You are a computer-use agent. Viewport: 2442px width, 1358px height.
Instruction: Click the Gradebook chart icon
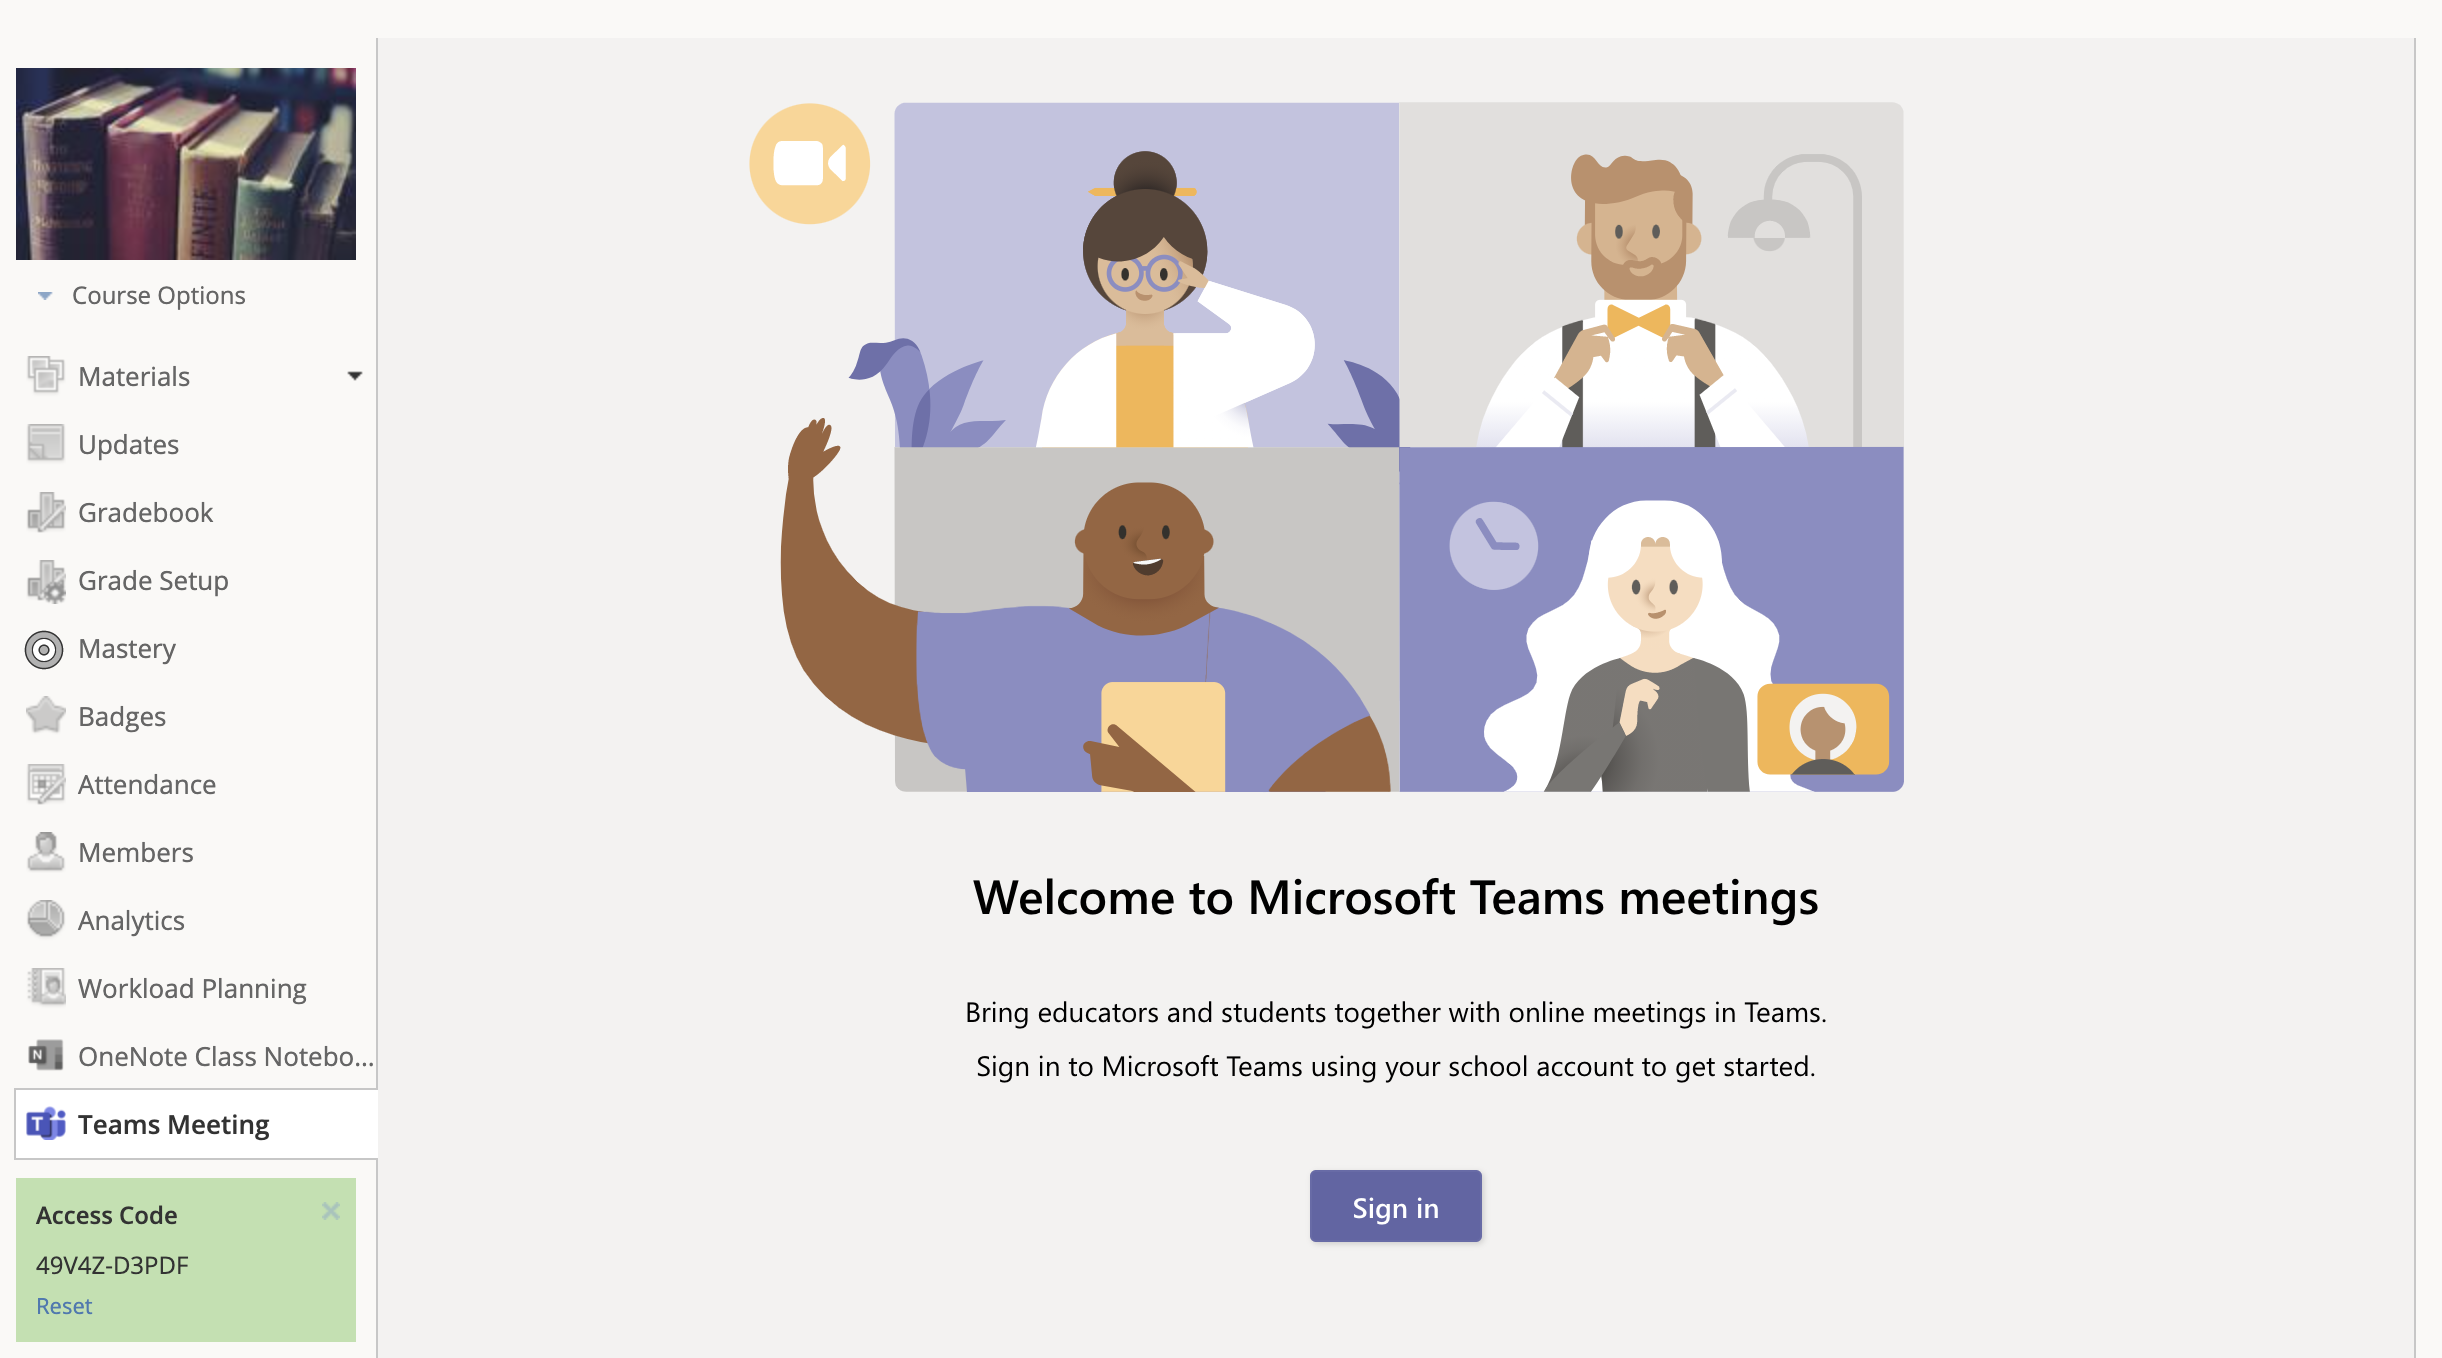[45, 512]
